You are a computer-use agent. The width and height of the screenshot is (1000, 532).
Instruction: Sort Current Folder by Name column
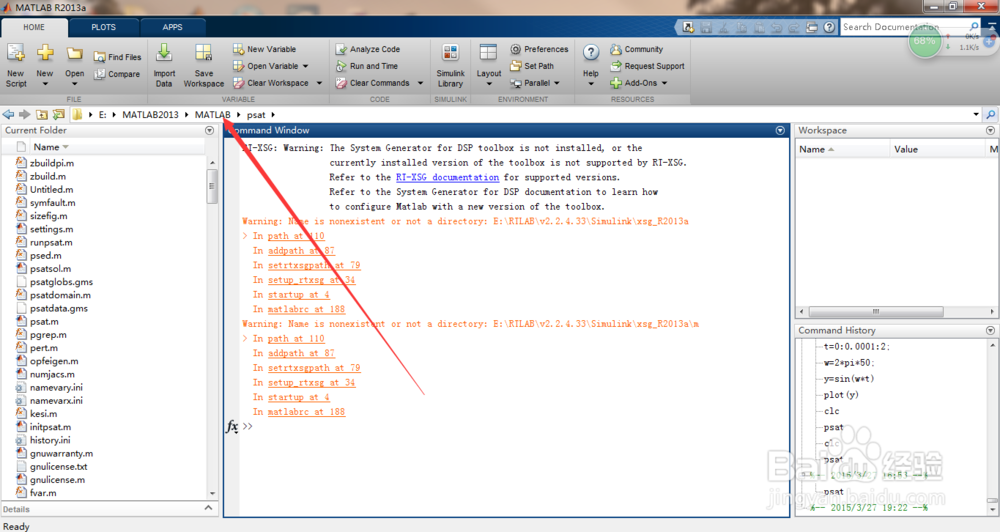pyautogui.click(x=51, y=147)
